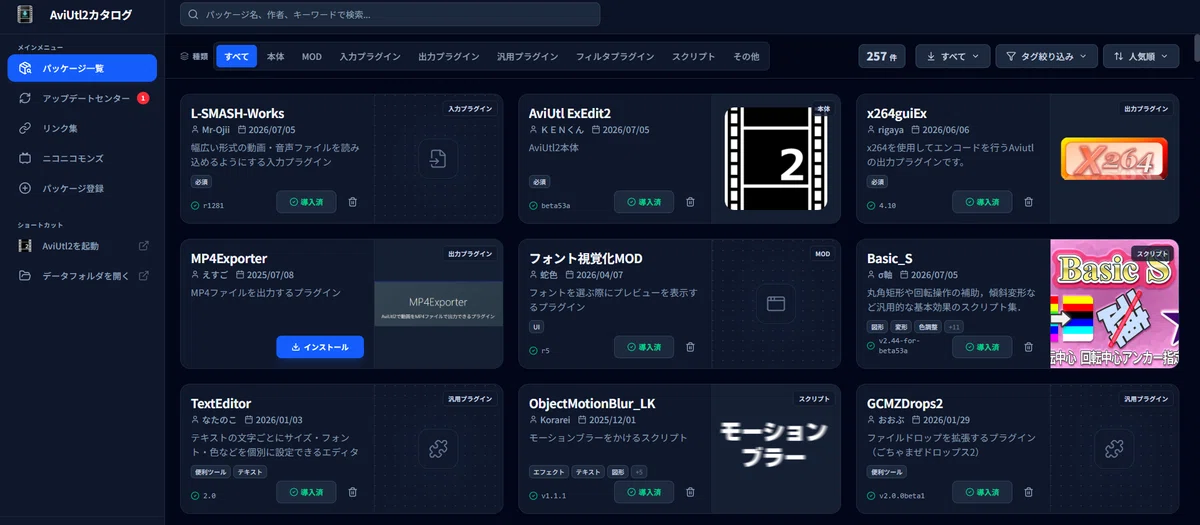The width and height of the screenshot is (1200, 525).
Task: Click the L-SMASH-Works import placeholder icon
Action: (x=437, y=157)
